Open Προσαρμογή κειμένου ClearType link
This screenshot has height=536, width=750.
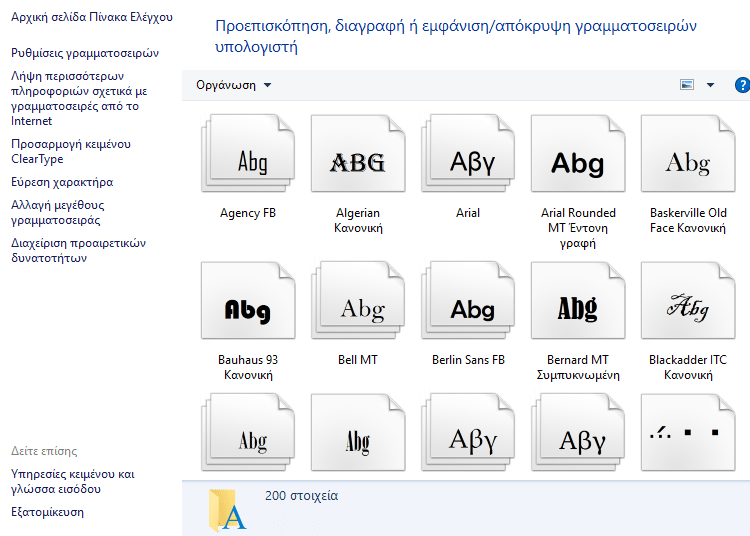71,151
